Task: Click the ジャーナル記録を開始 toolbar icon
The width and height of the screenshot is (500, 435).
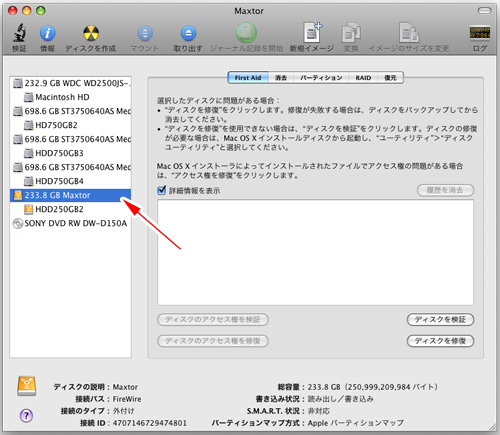Action: pos(246,33)
